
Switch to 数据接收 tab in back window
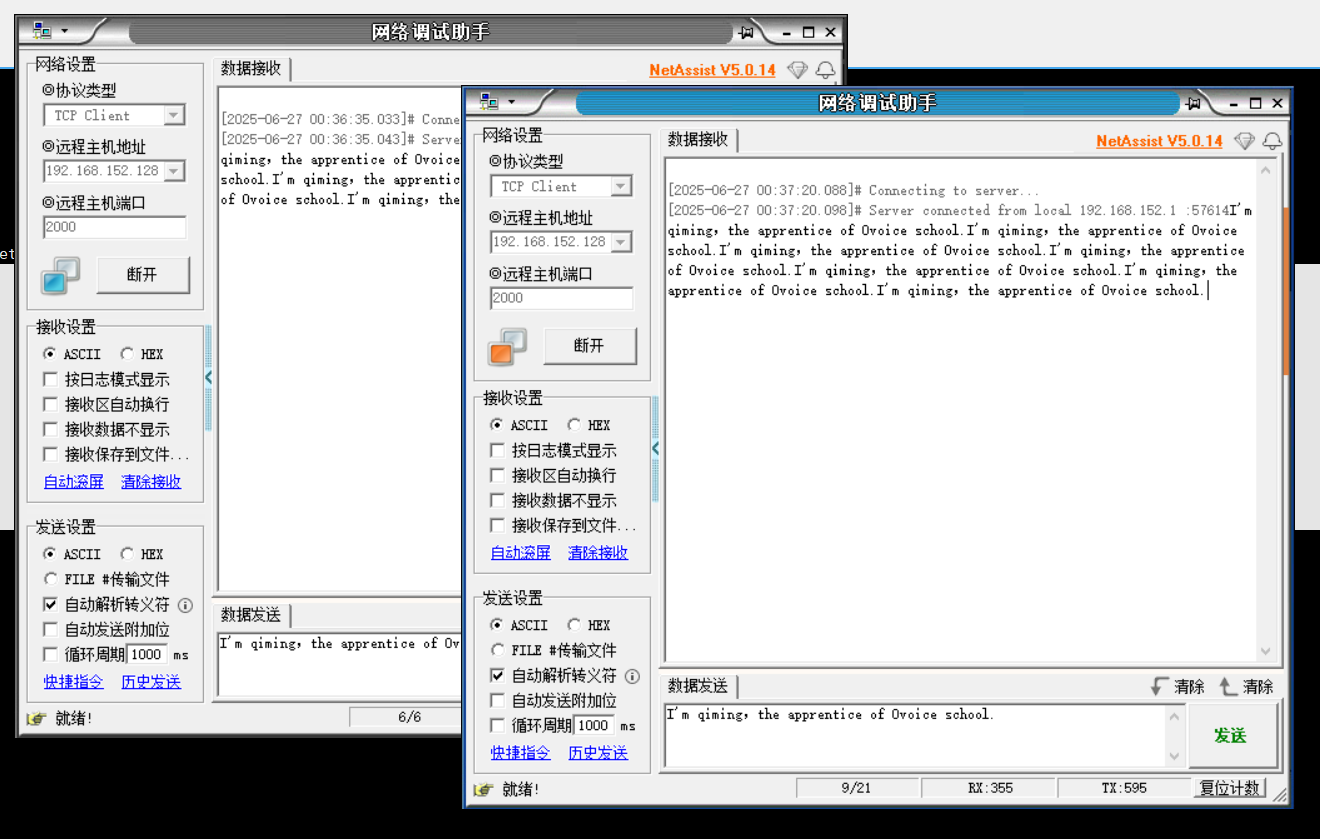tap(251, 68)
